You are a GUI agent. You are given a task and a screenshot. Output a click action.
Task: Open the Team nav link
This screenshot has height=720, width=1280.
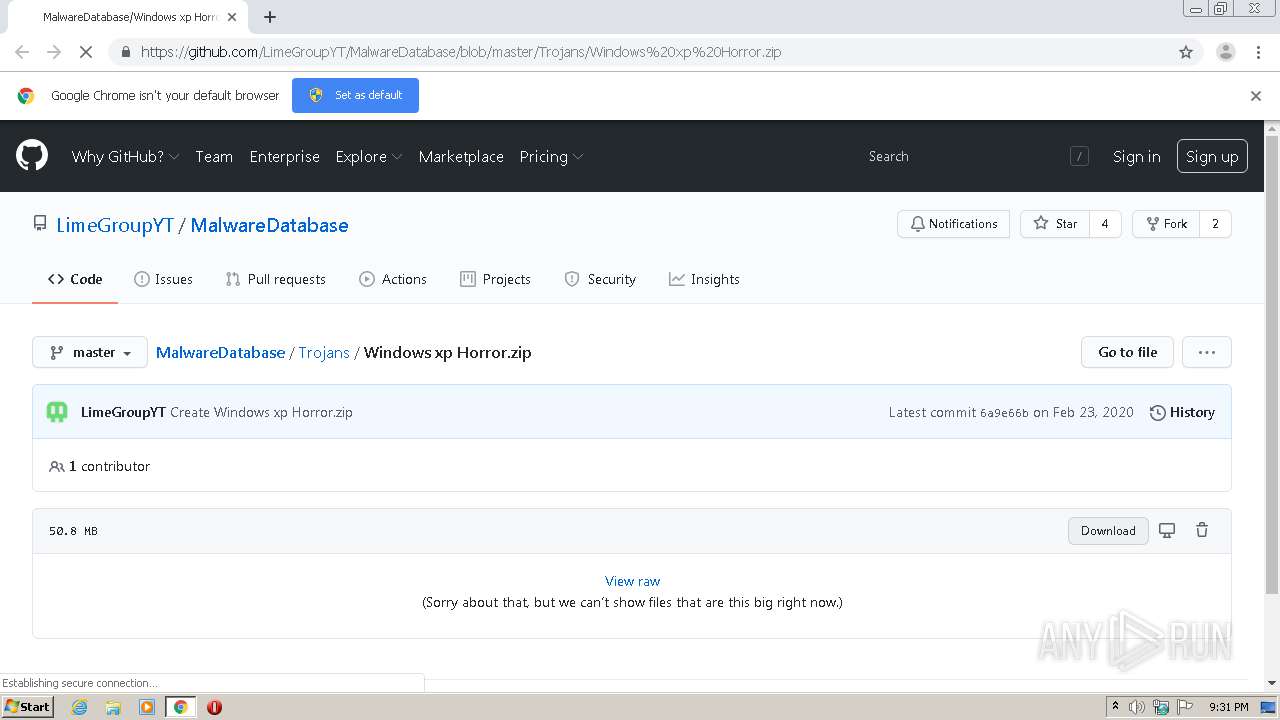214,156
